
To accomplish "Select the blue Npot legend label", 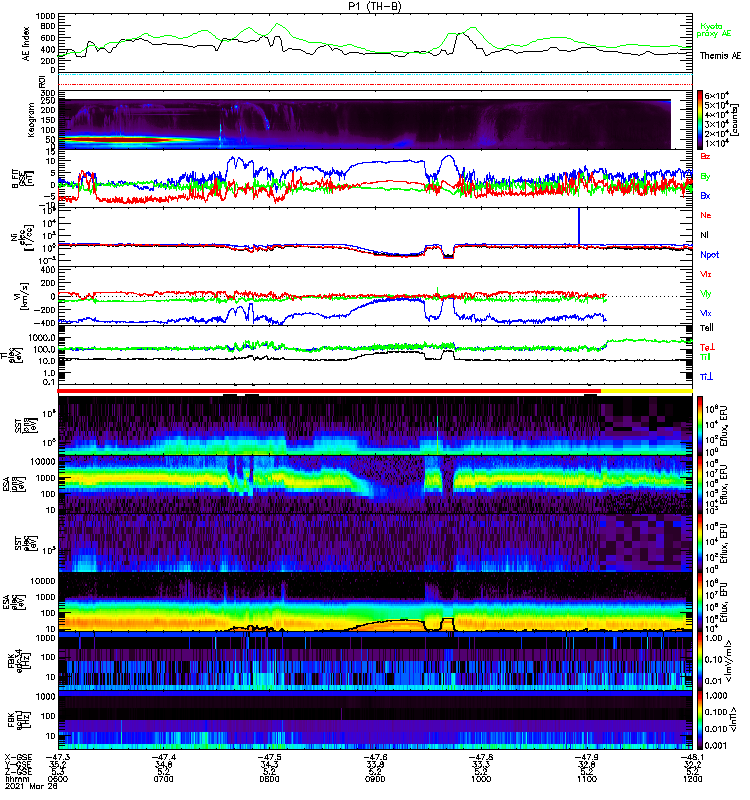I will coord(710,255).
